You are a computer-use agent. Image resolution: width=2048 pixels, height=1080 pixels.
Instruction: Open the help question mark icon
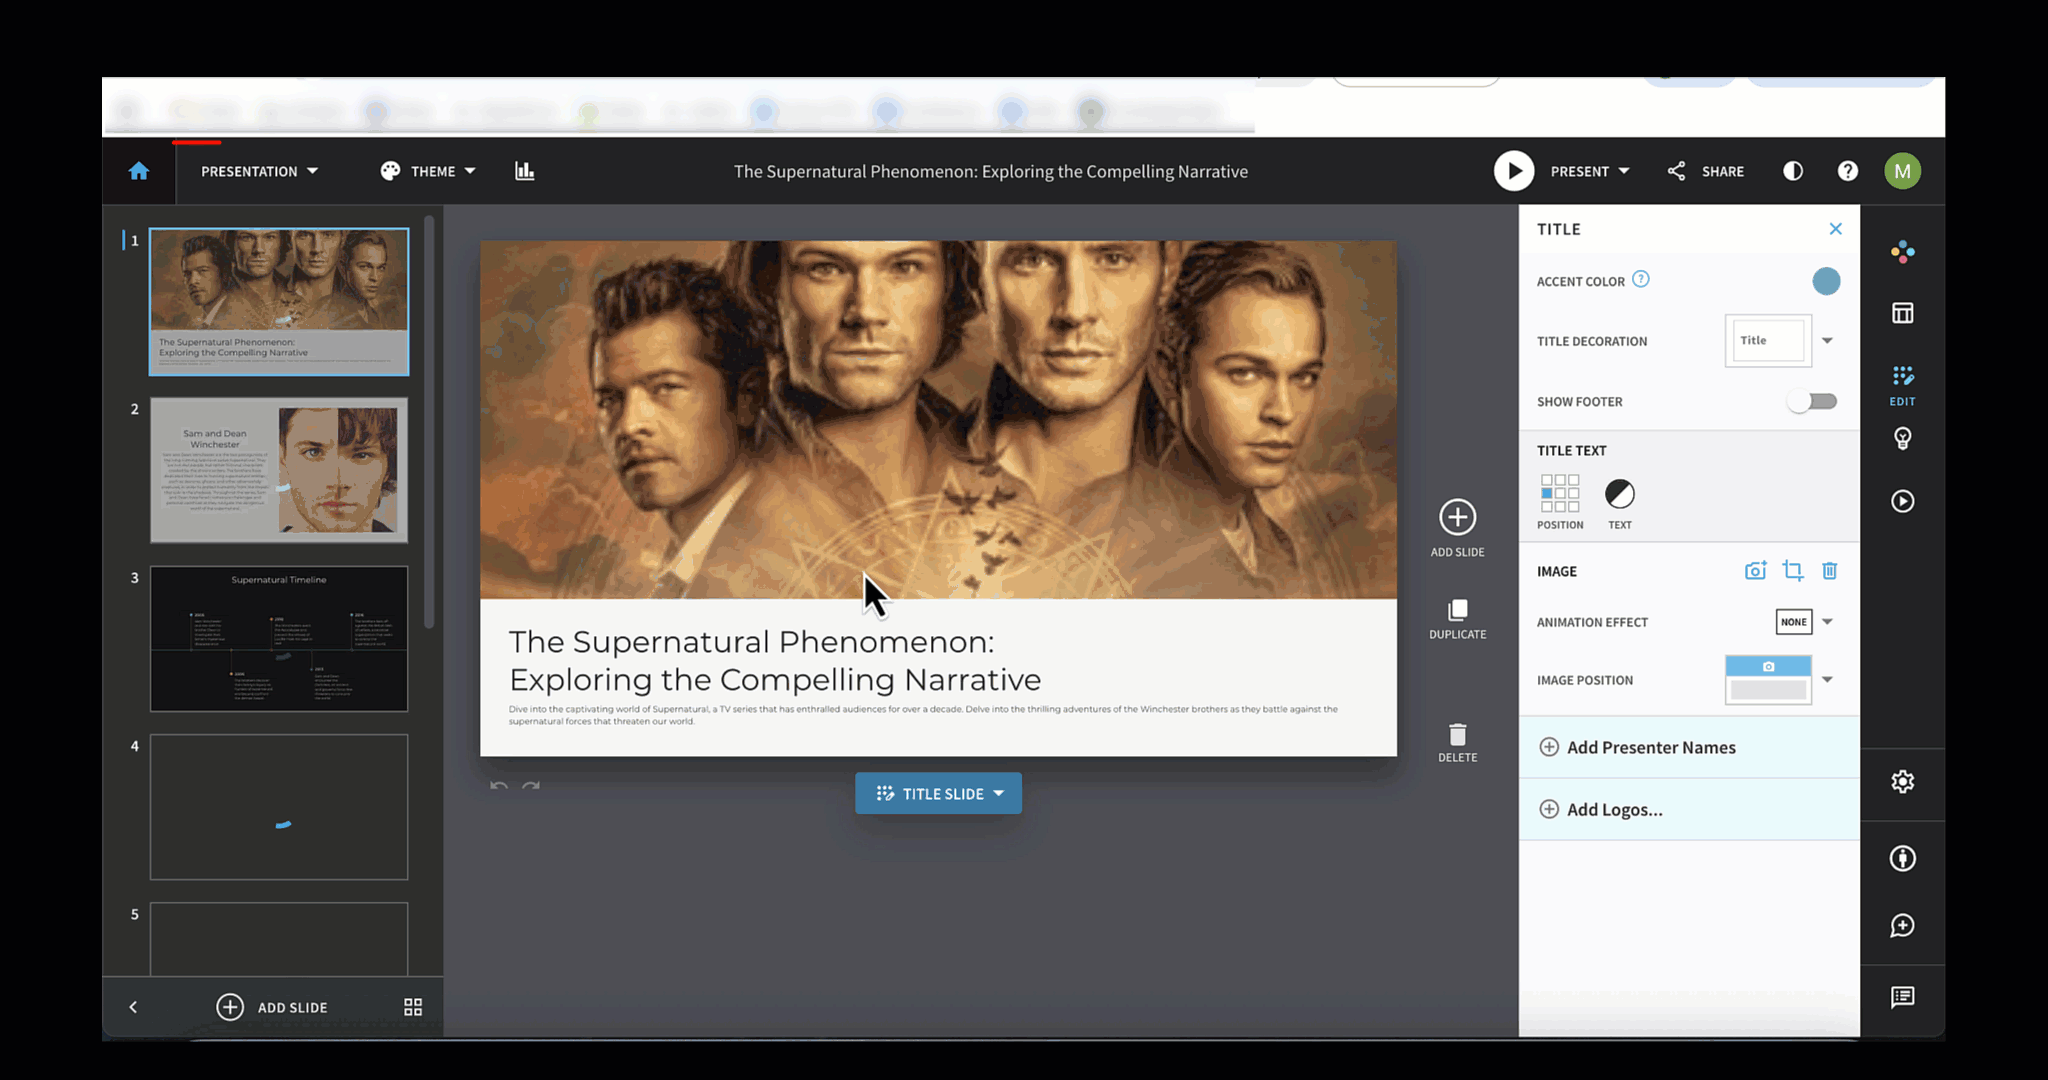point(1848,171)
